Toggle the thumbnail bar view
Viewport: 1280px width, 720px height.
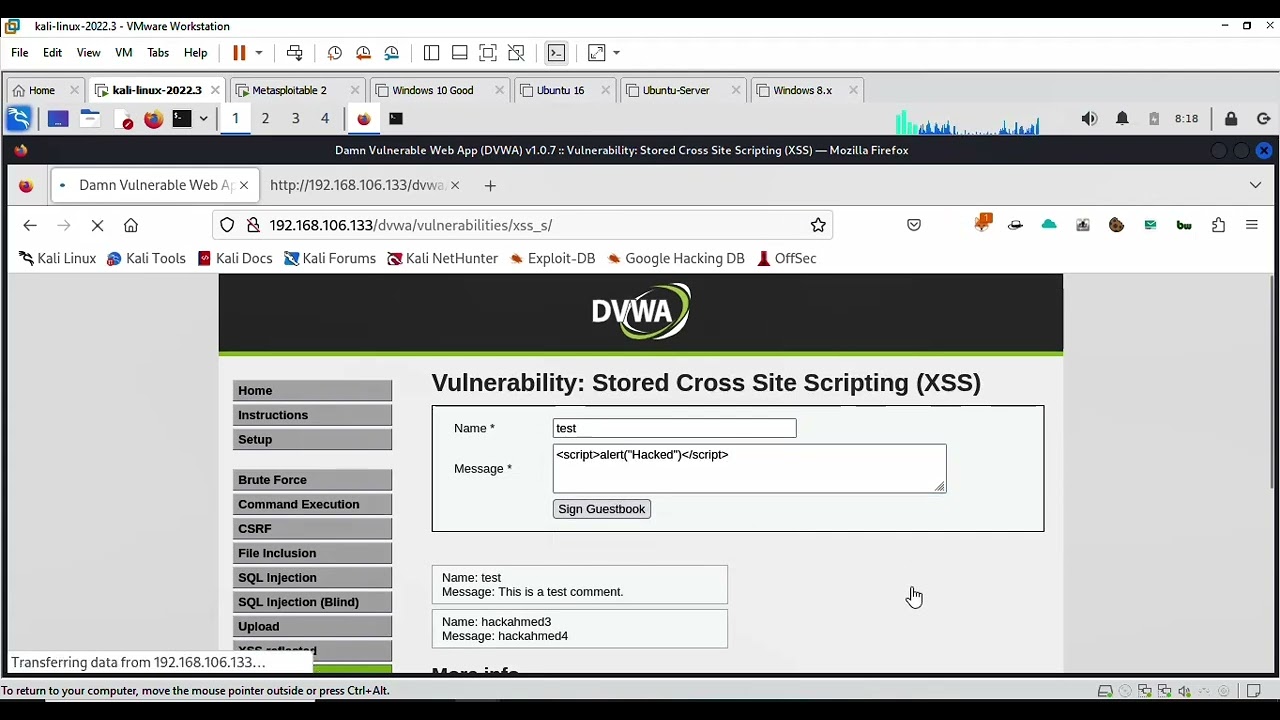(459, 53)
